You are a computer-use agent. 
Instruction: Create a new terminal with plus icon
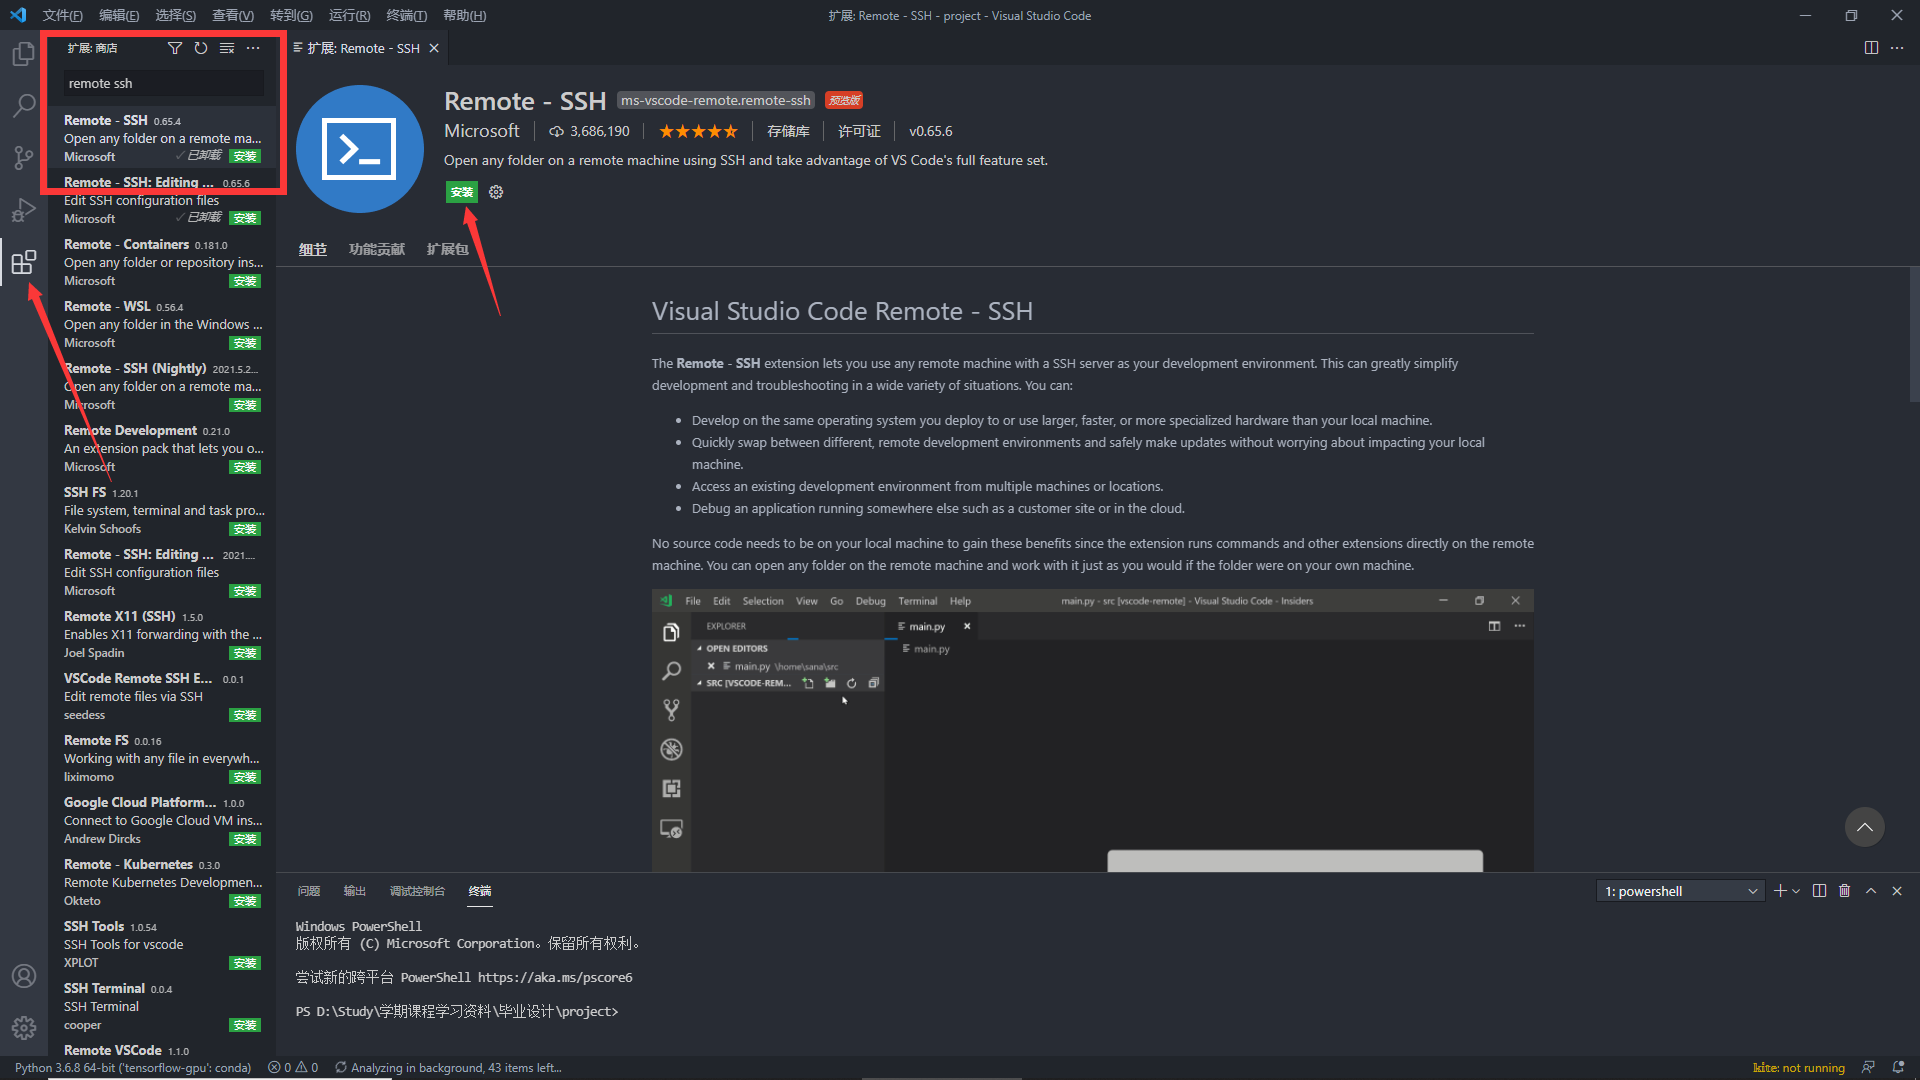point(1780,891)
